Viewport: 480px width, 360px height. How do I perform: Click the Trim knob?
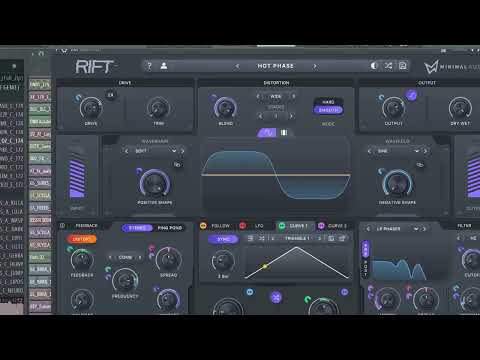[x=158, y=108]
